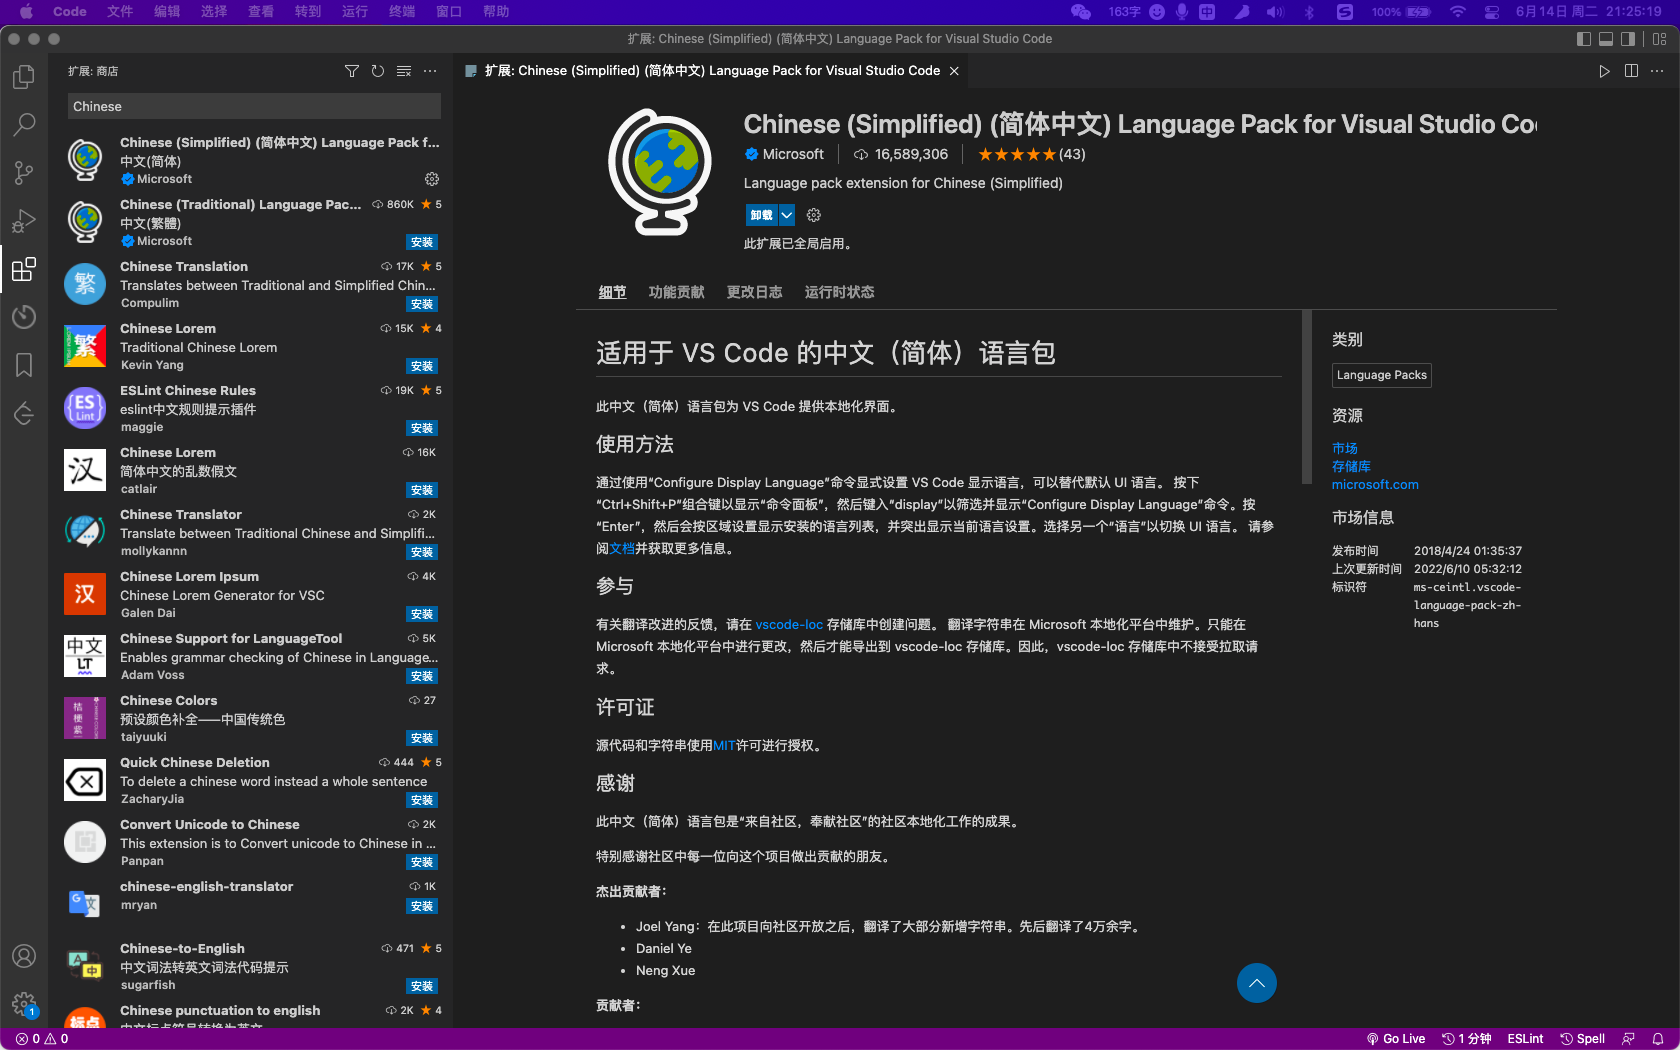Toggle primary side bar layout icon
This screenshot has height=1050, width=1680.
[1584, 39]
